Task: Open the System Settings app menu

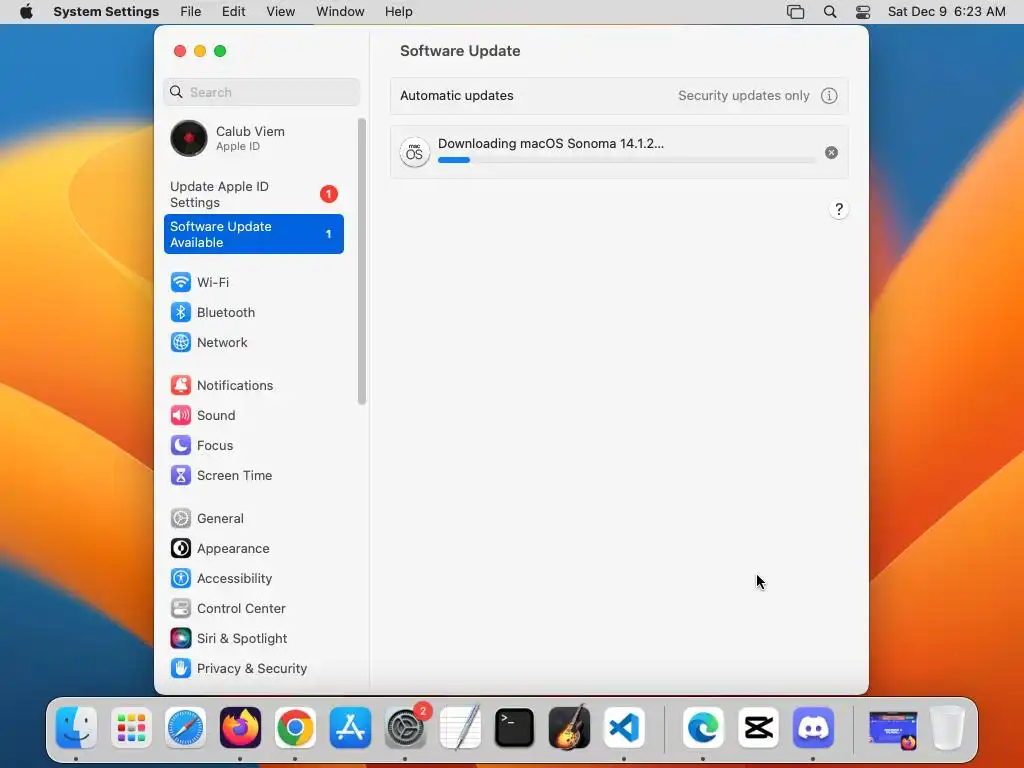Action: (106, 12)
